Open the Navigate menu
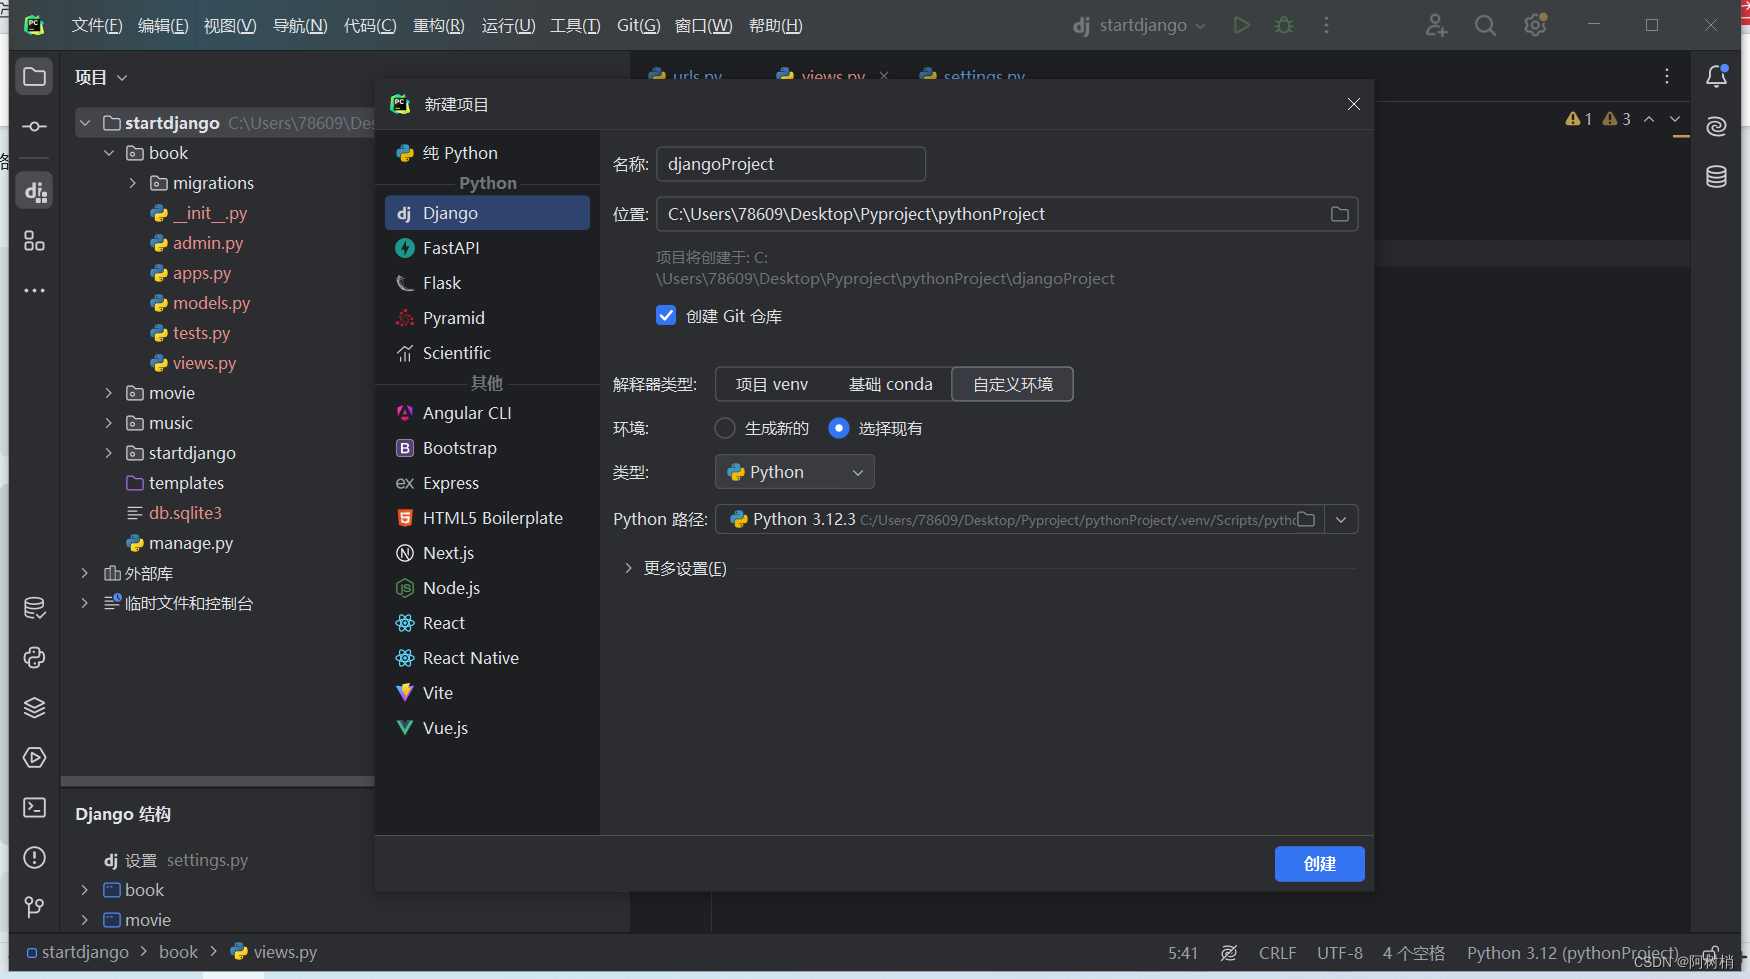The height and width of the screenshot is (979, 1750). pyautogui.click(x=300, y=25)
